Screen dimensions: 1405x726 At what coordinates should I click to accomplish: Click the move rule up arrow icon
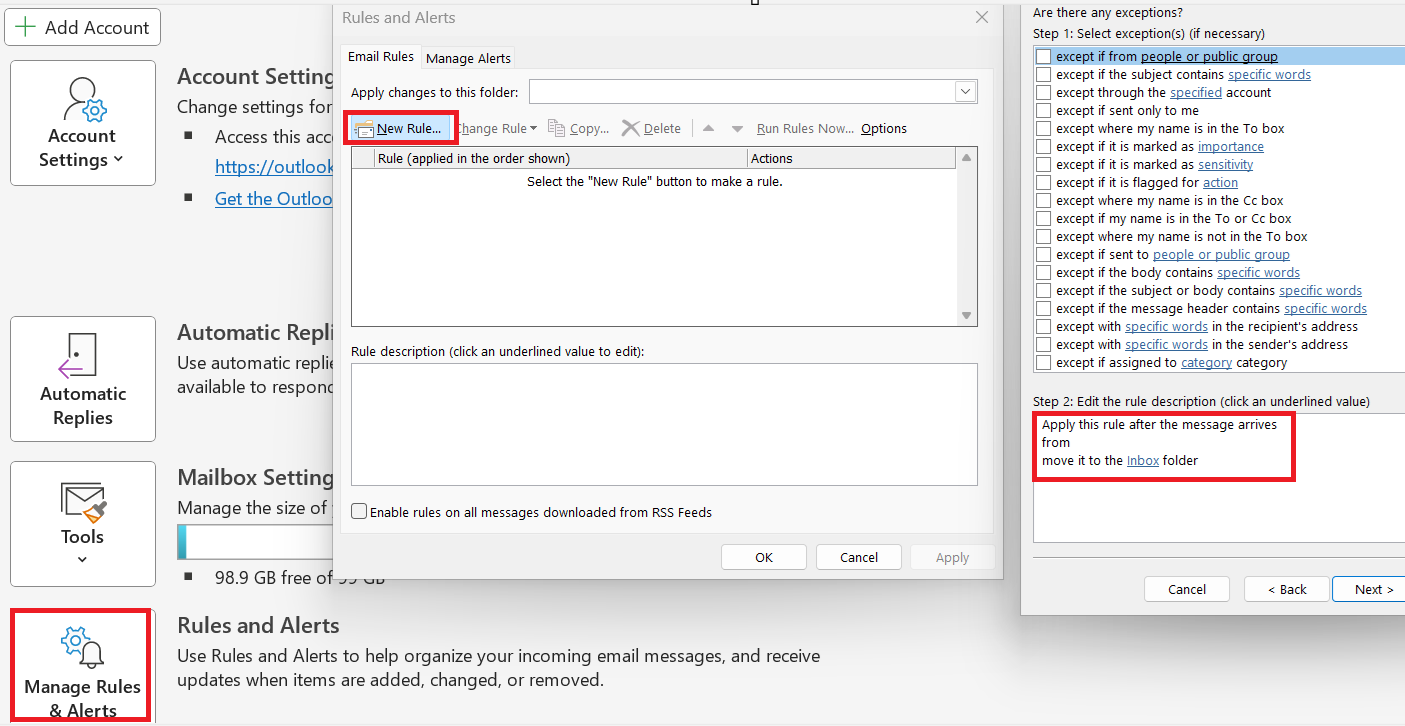[709, 128]
